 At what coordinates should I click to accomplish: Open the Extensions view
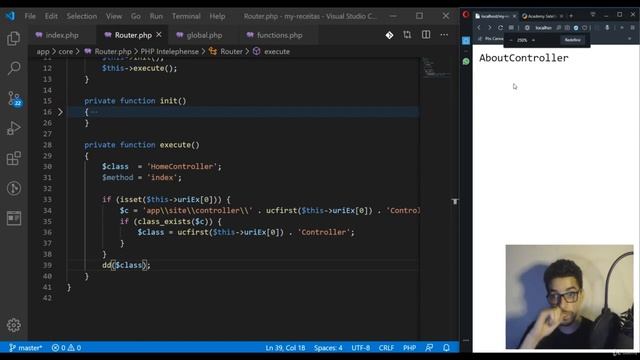pos(13,158)
